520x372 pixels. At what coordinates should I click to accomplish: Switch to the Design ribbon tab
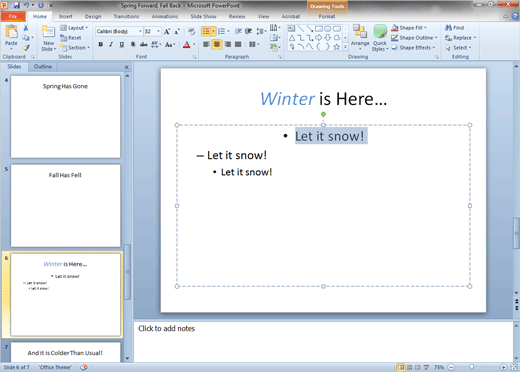93,16
